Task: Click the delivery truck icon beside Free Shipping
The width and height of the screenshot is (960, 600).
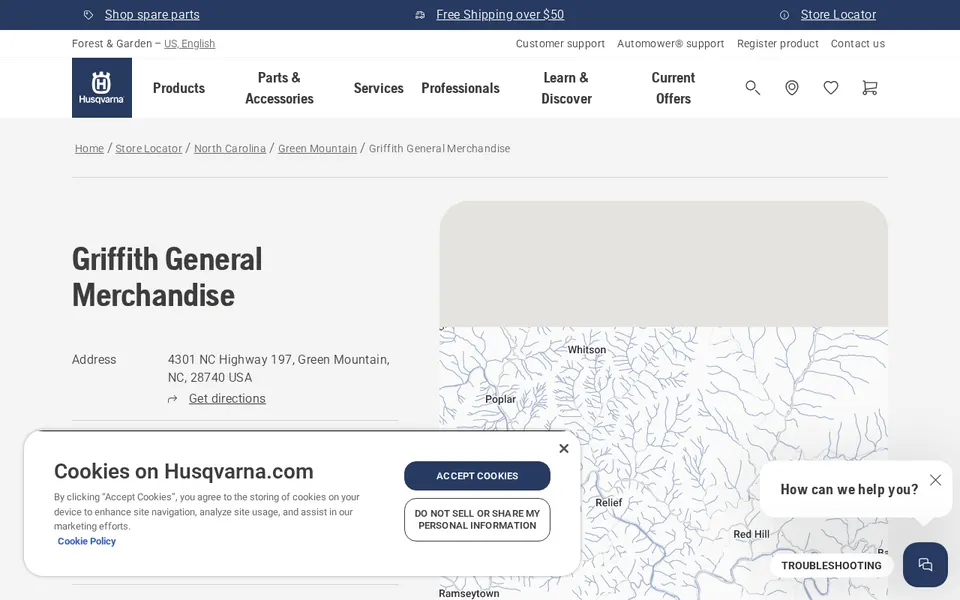Action: click(420, 15)
